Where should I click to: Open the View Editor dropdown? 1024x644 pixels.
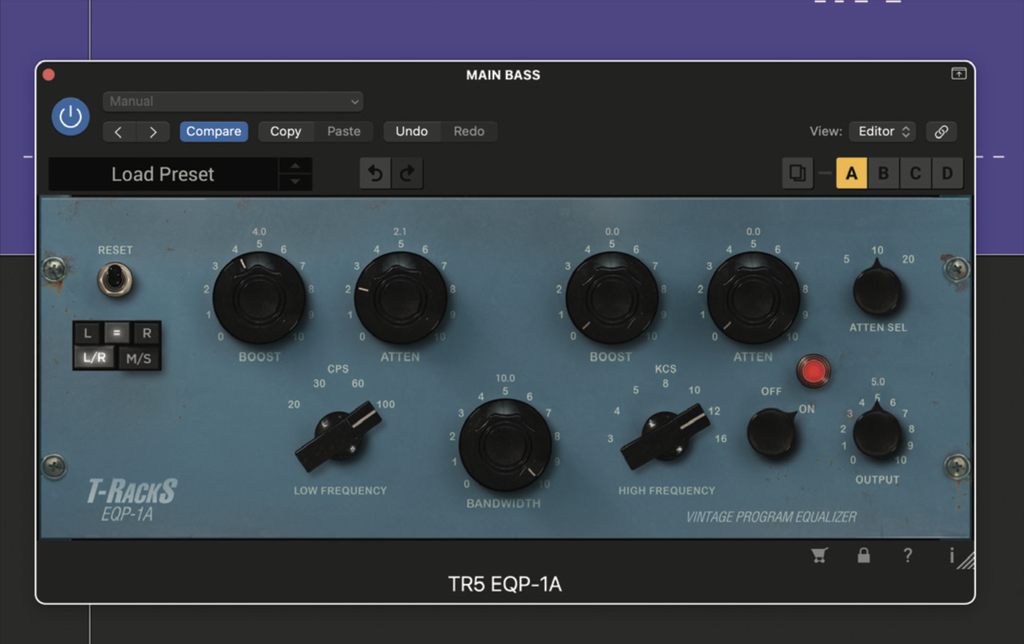point(882,131)
